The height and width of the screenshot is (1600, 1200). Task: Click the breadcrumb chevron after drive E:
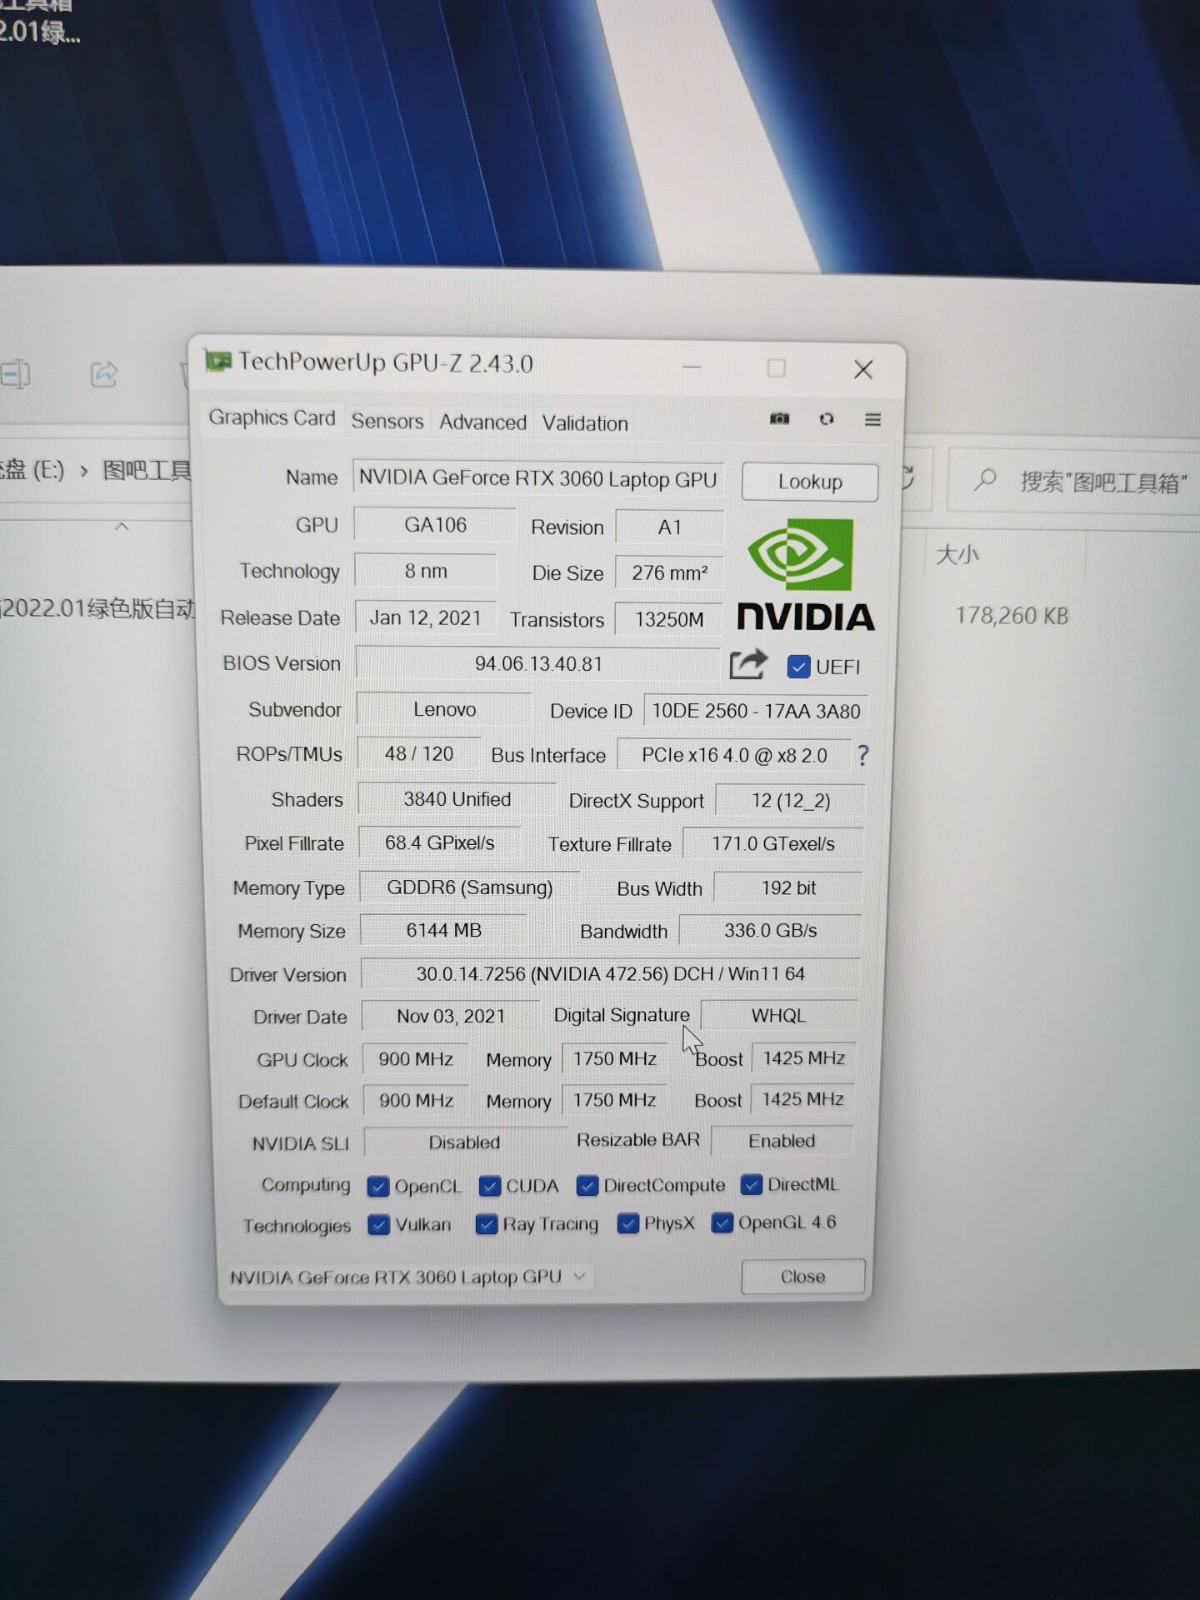click(x=84, y=469)
